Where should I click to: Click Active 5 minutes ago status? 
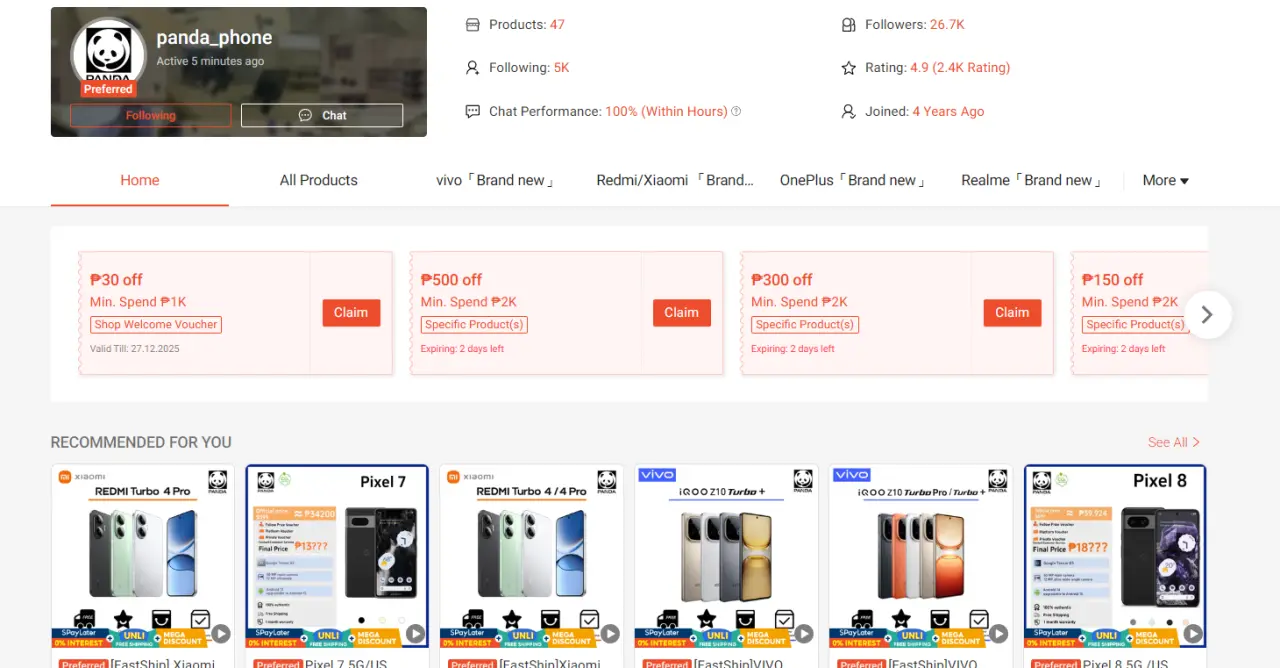[210, 61]
